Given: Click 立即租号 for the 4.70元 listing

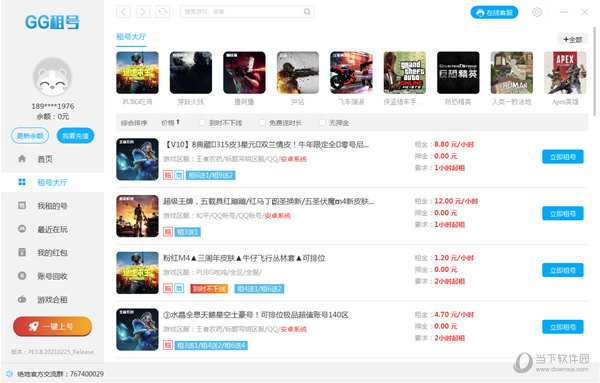Looking at the screenshot, I should pyautogui.click(x=562, y=327).
